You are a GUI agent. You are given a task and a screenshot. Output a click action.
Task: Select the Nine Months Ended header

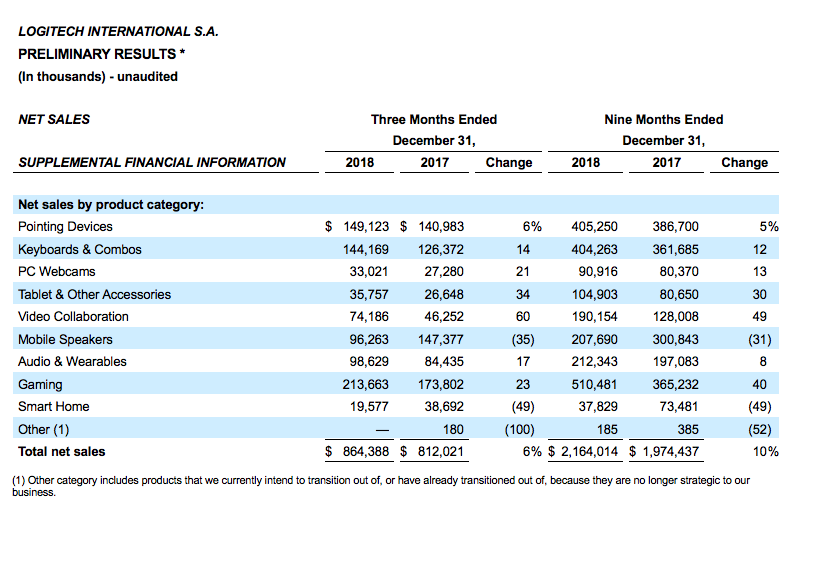[x=663, y=120]
